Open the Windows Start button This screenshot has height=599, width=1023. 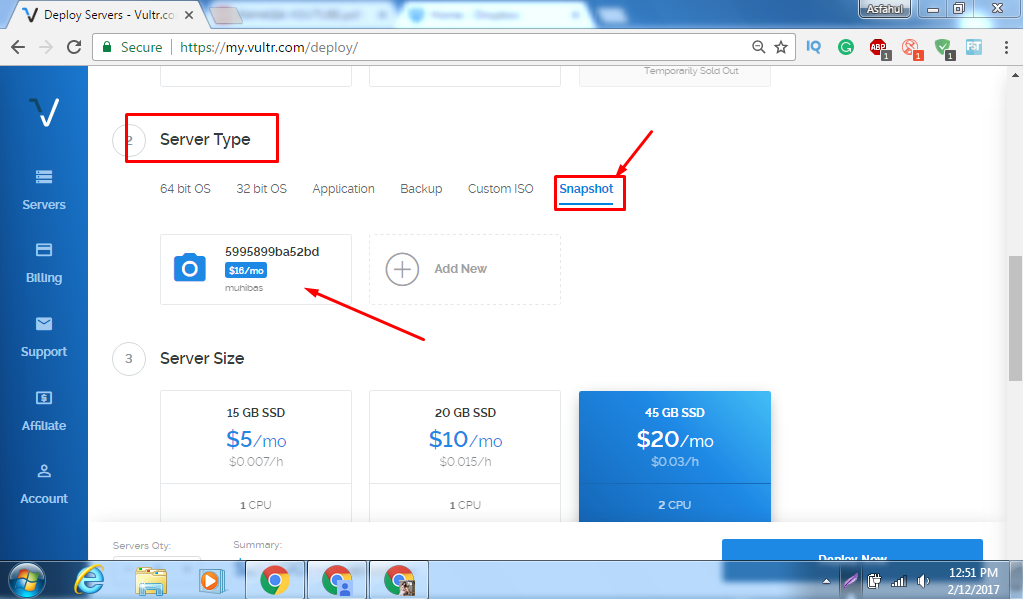(26, 580)
